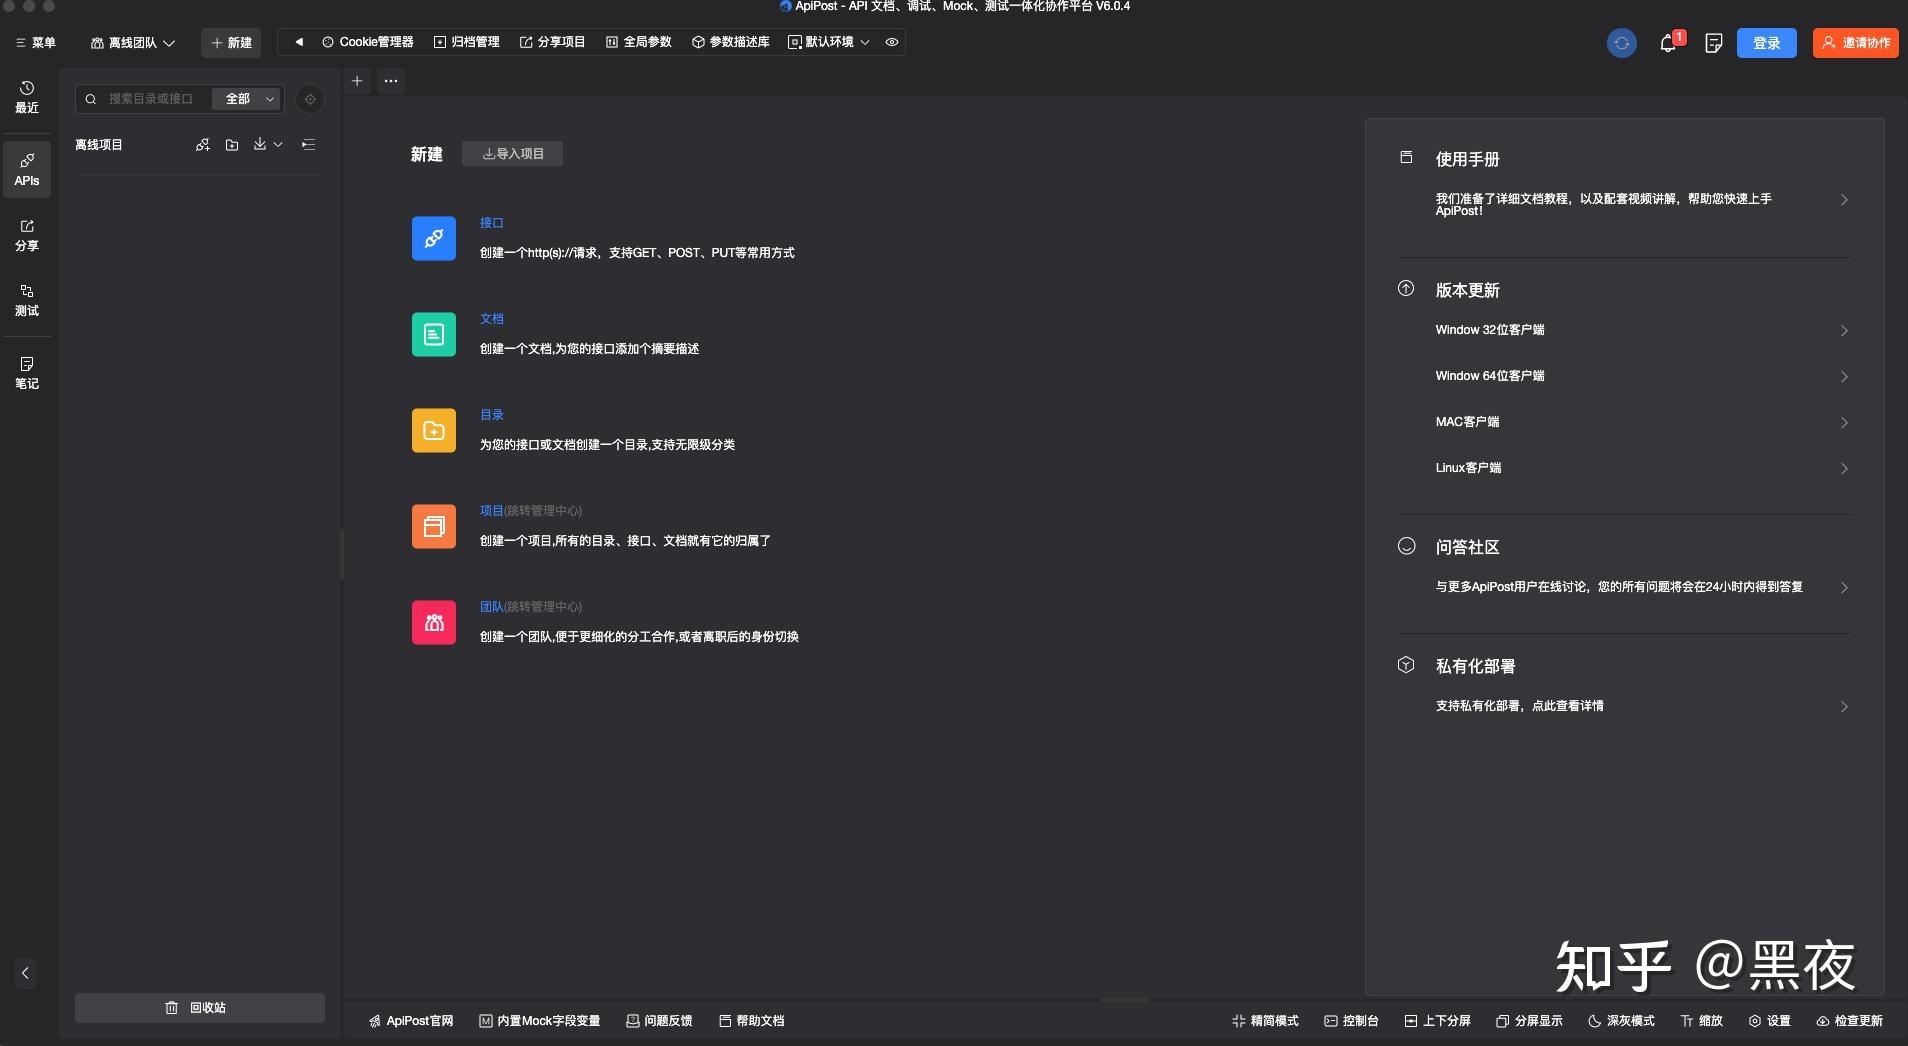Viewport: 1908px width, 1046px height.
Task: Click the 文档 create link text
Action: click(492, 319)
